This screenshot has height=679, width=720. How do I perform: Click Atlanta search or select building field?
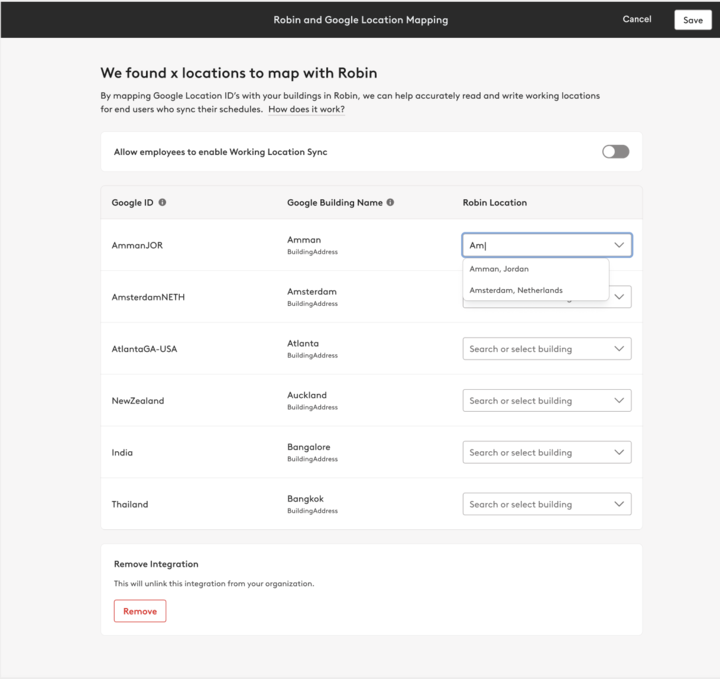[535, 349]
